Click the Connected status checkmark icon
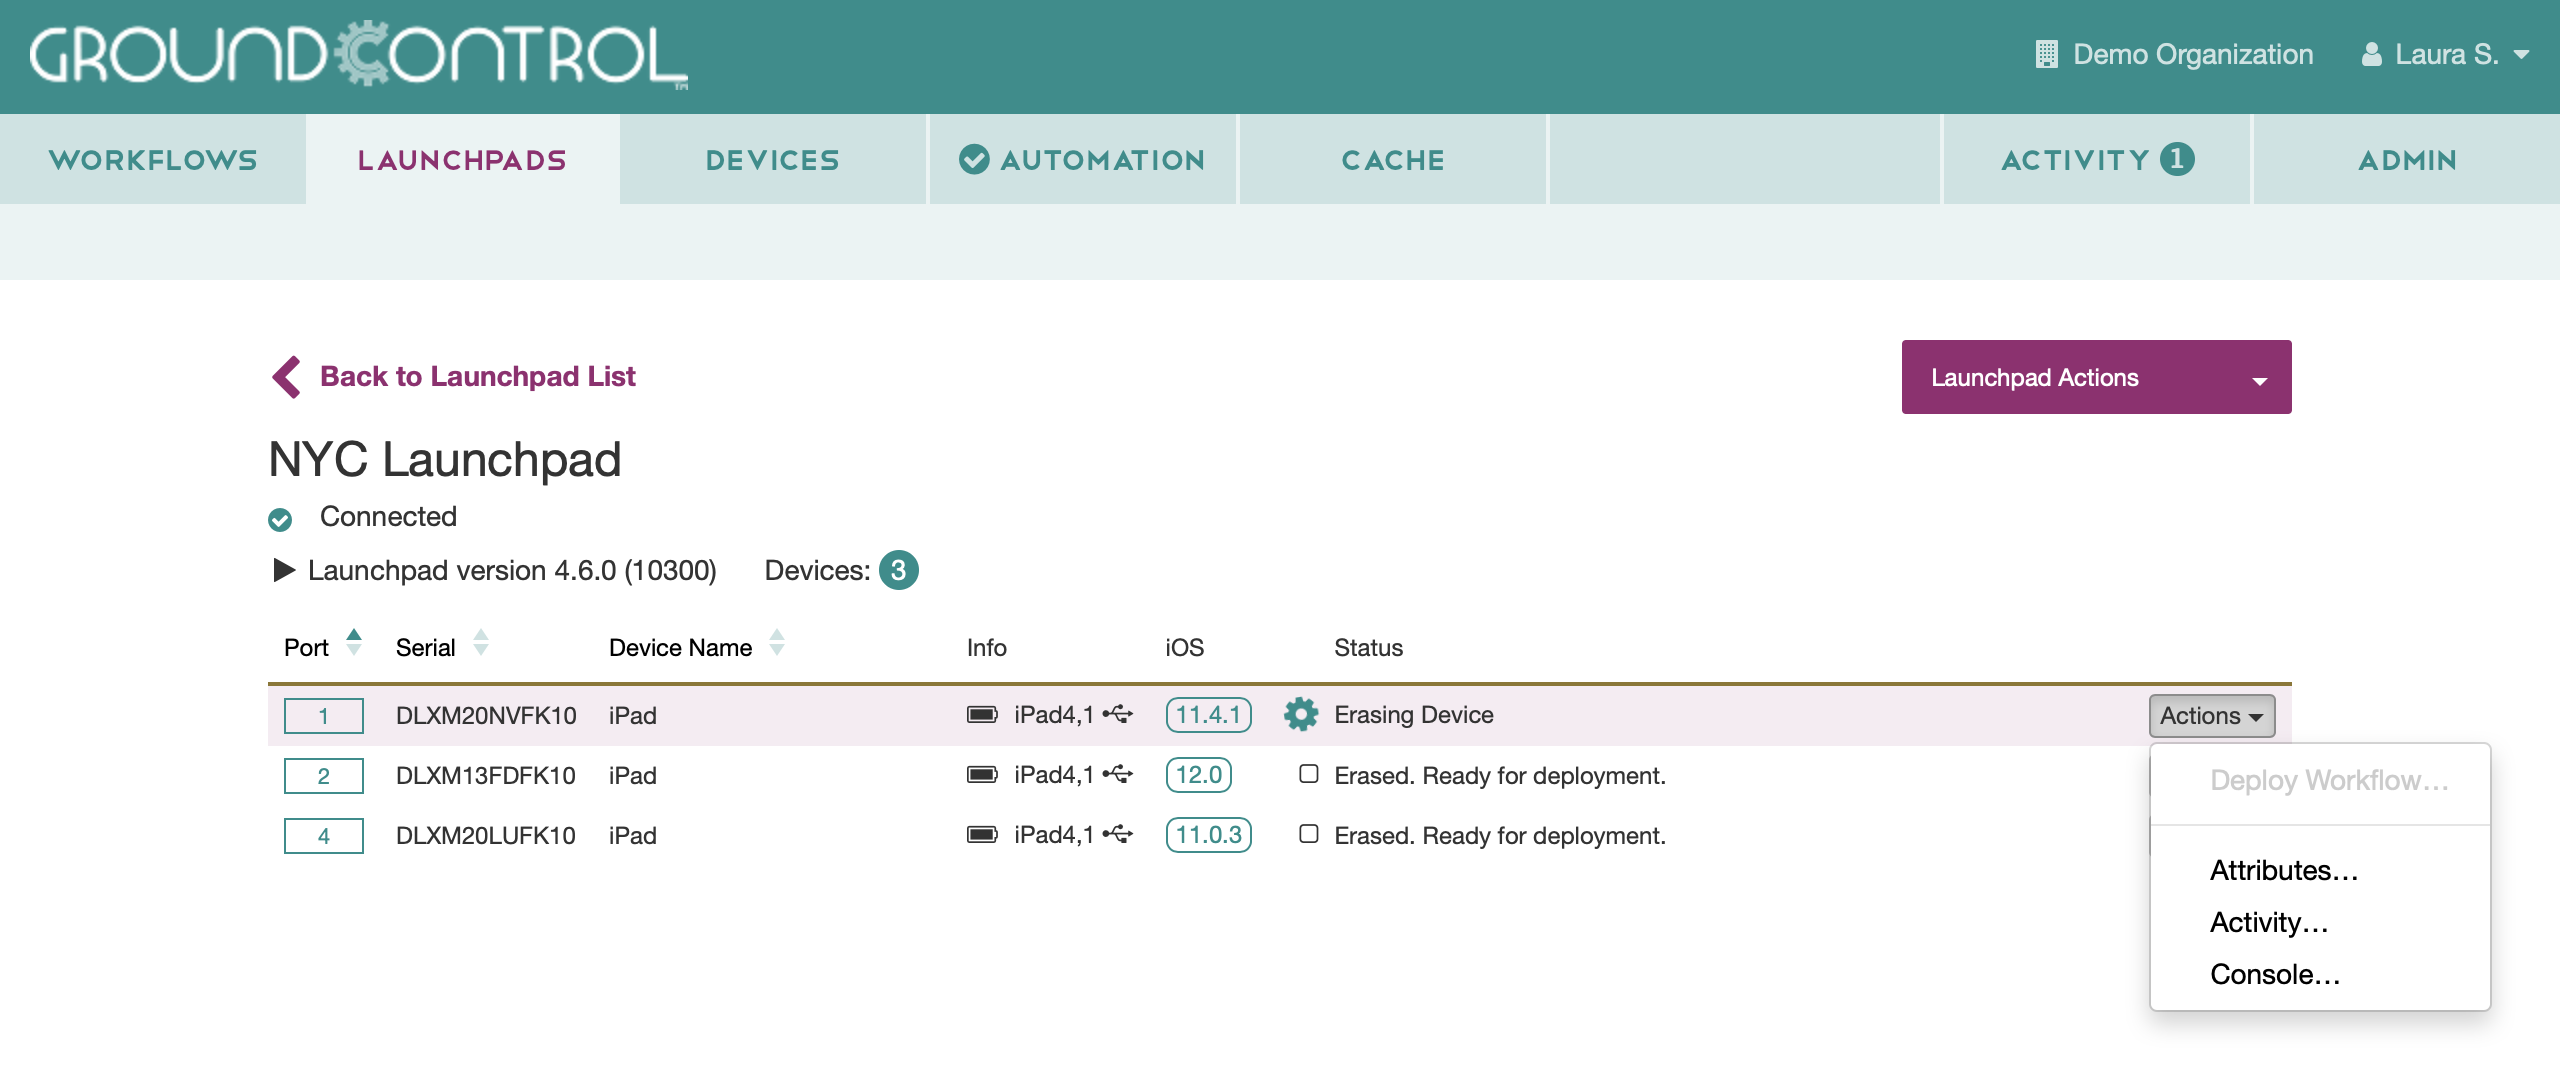The height and width of the screenshot is (1080, 2560). (280, 519)
